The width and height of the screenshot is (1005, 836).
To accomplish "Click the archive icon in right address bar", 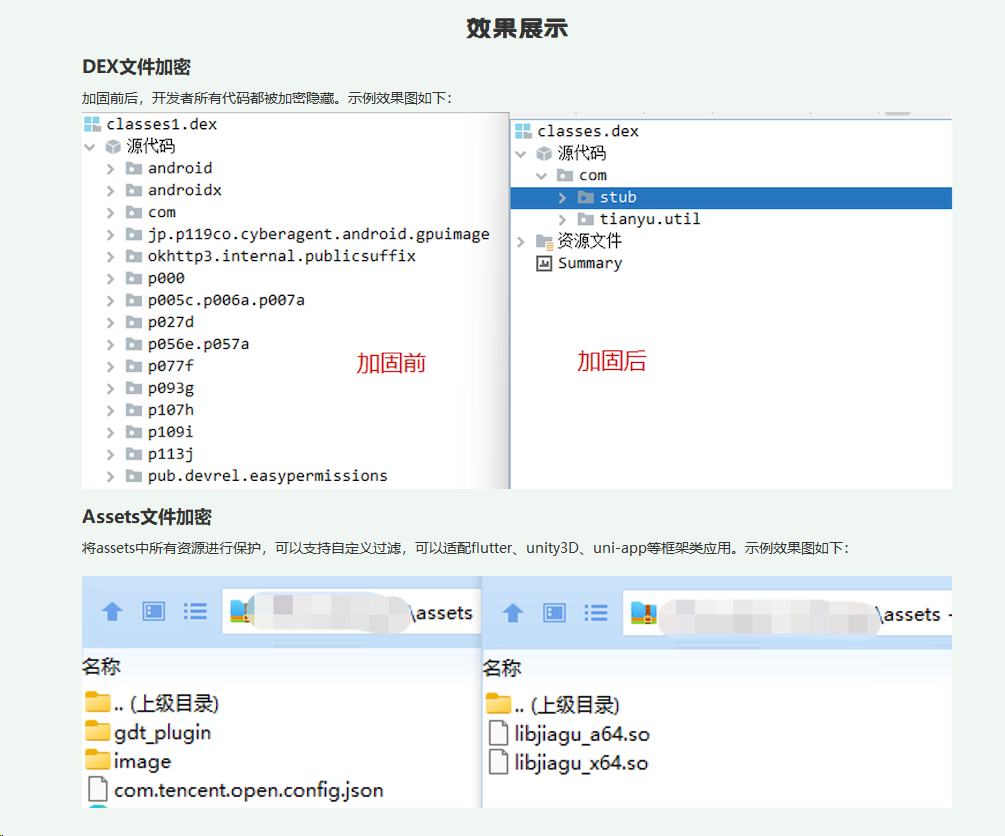I will click(x=644, y=614).
